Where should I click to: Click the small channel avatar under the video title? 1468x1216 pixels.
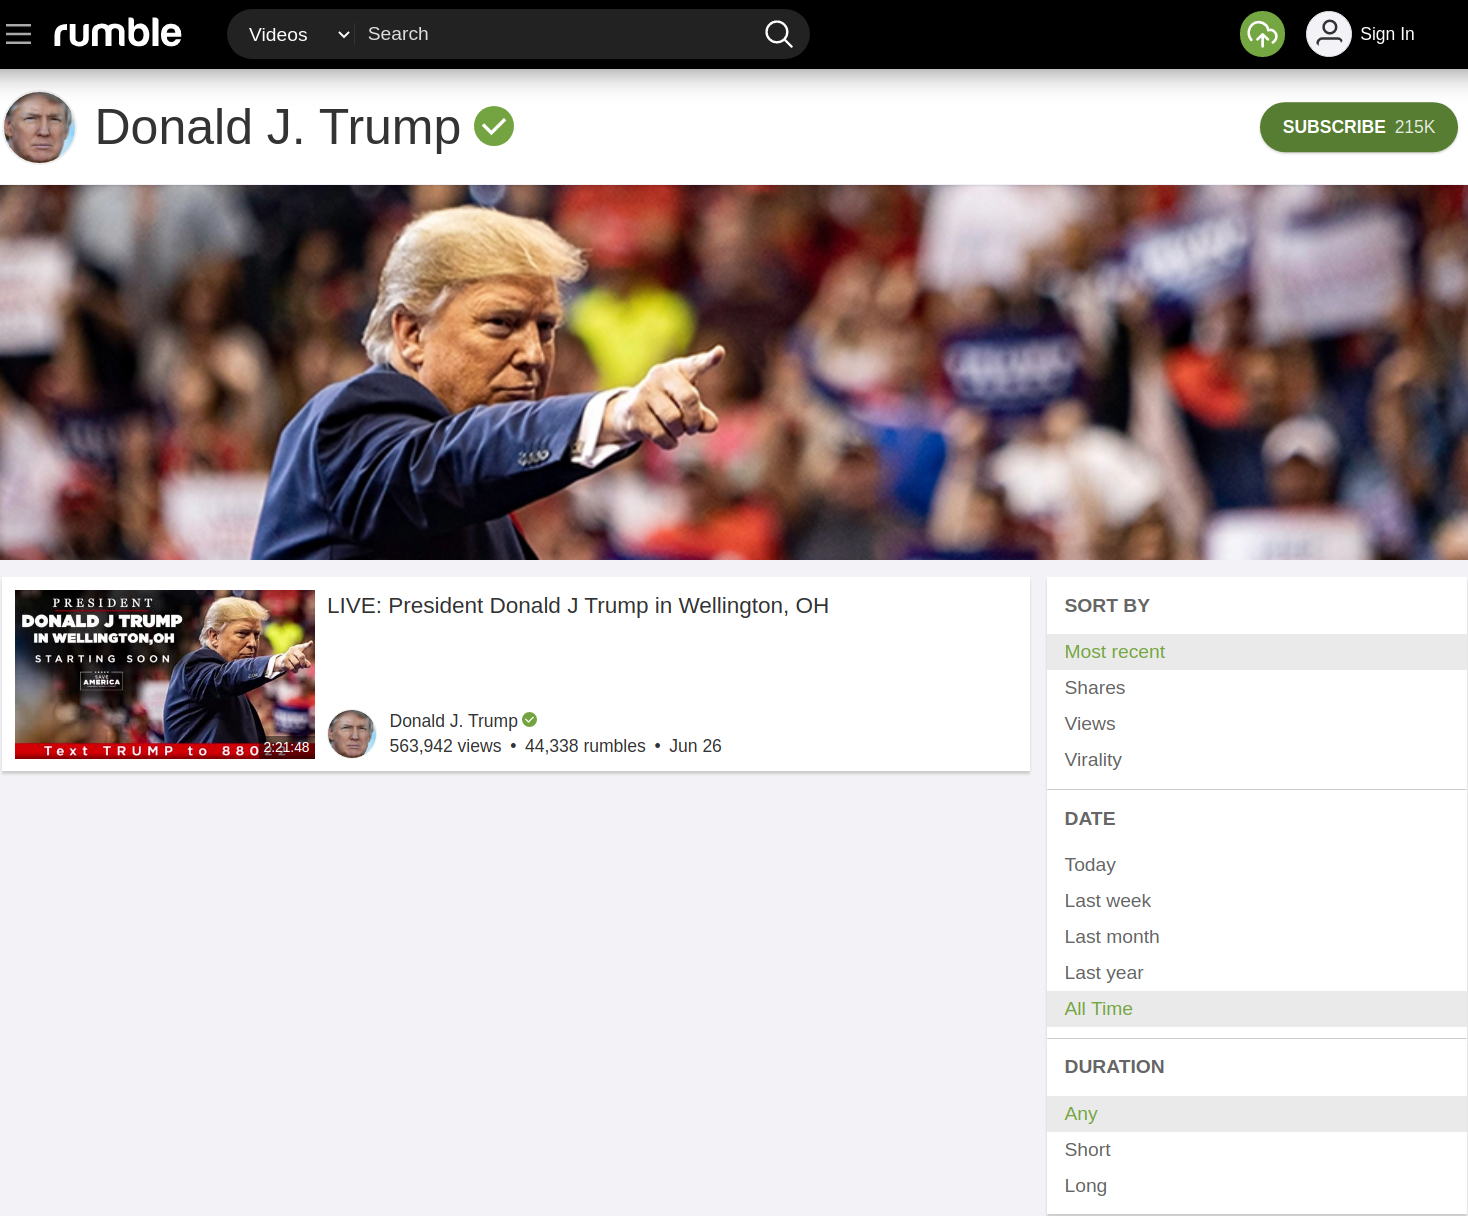coord(352,734)
